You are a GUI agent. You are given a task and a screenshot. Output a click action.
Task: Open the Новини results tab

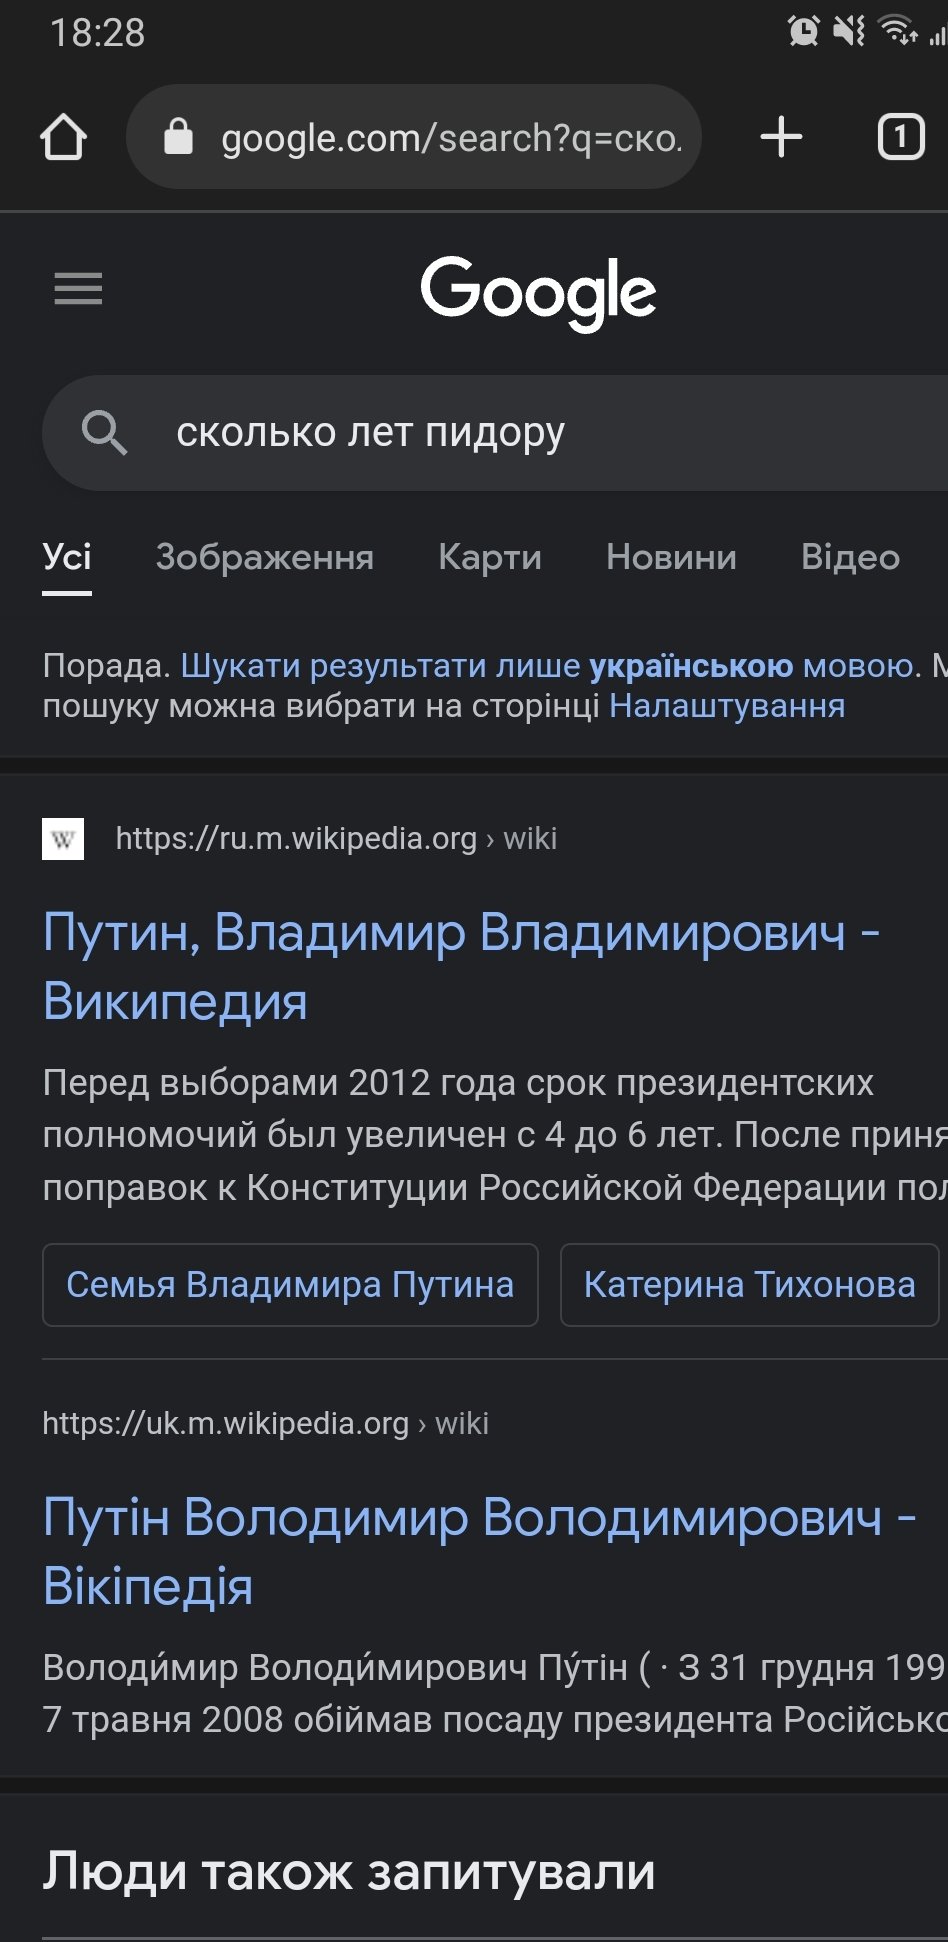click(x=671, y=557)
